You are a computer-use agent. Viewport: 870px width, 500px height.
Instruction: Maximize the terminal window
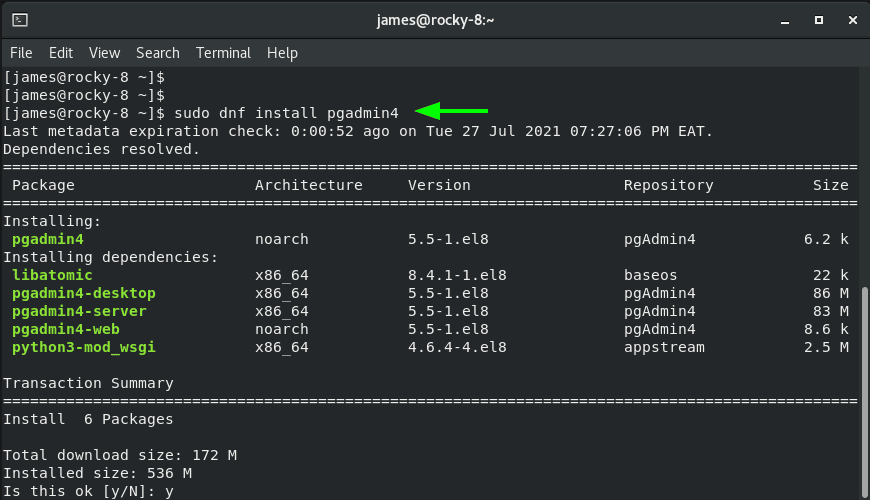click(x=818, y=20)
